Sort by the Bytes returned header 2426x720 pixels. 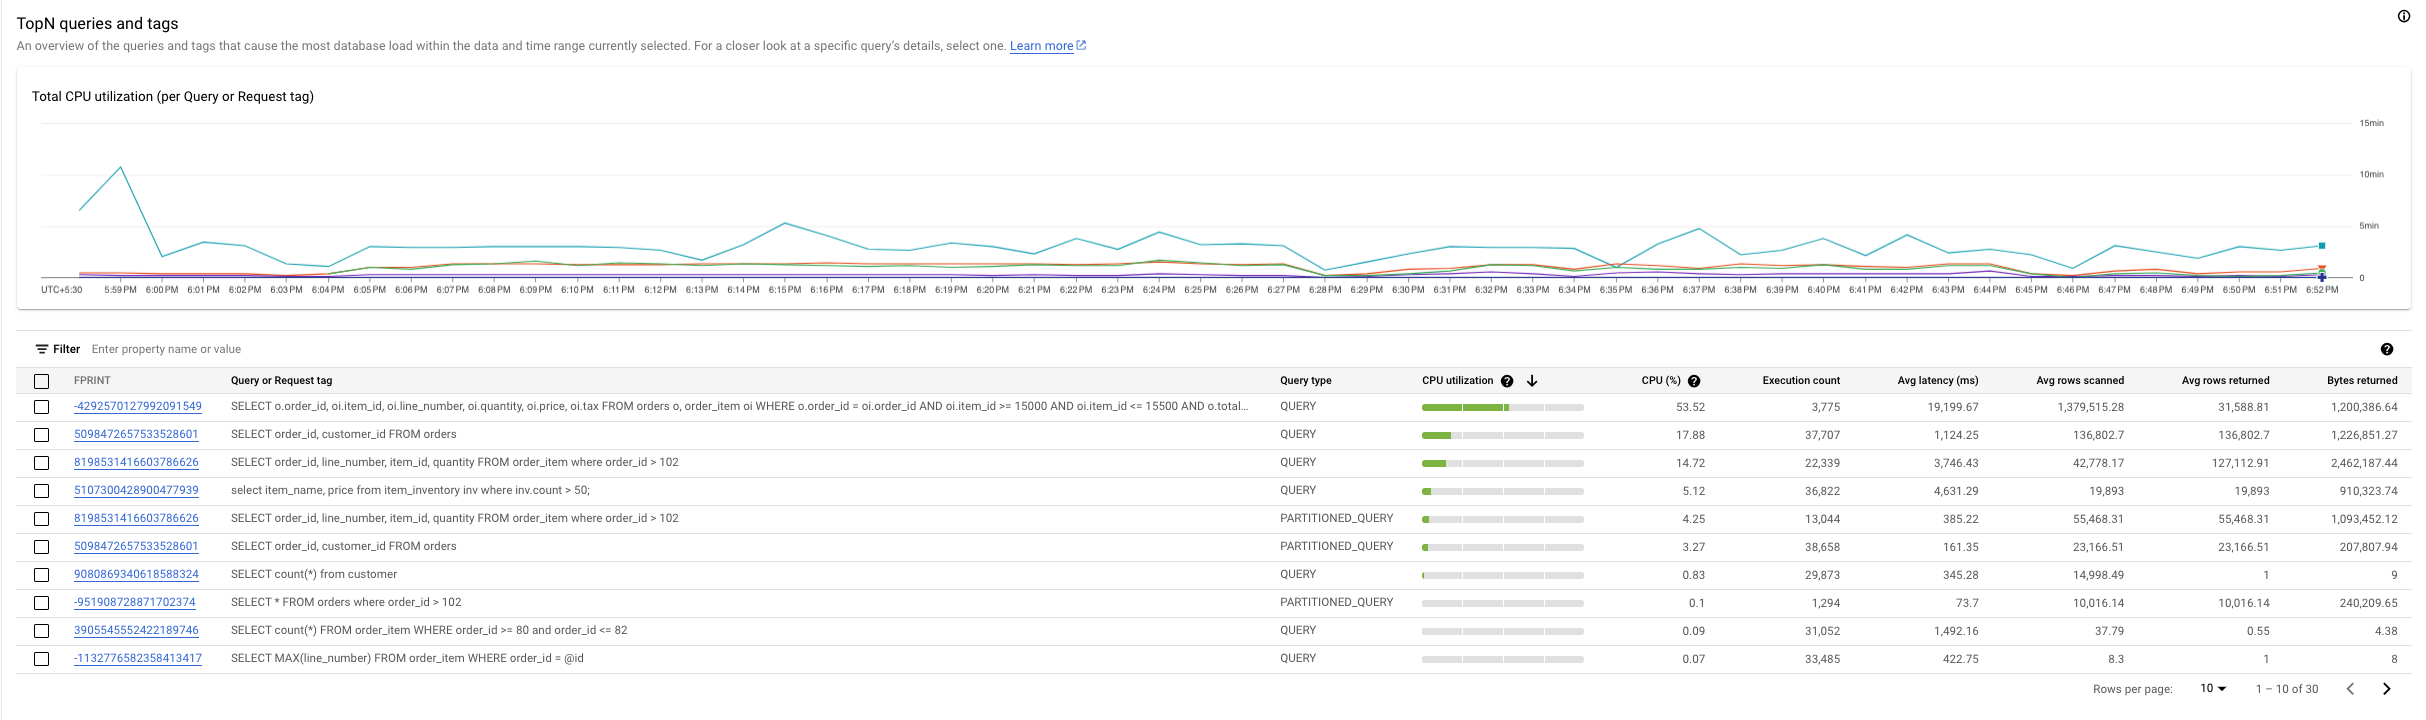[2362, 381]
